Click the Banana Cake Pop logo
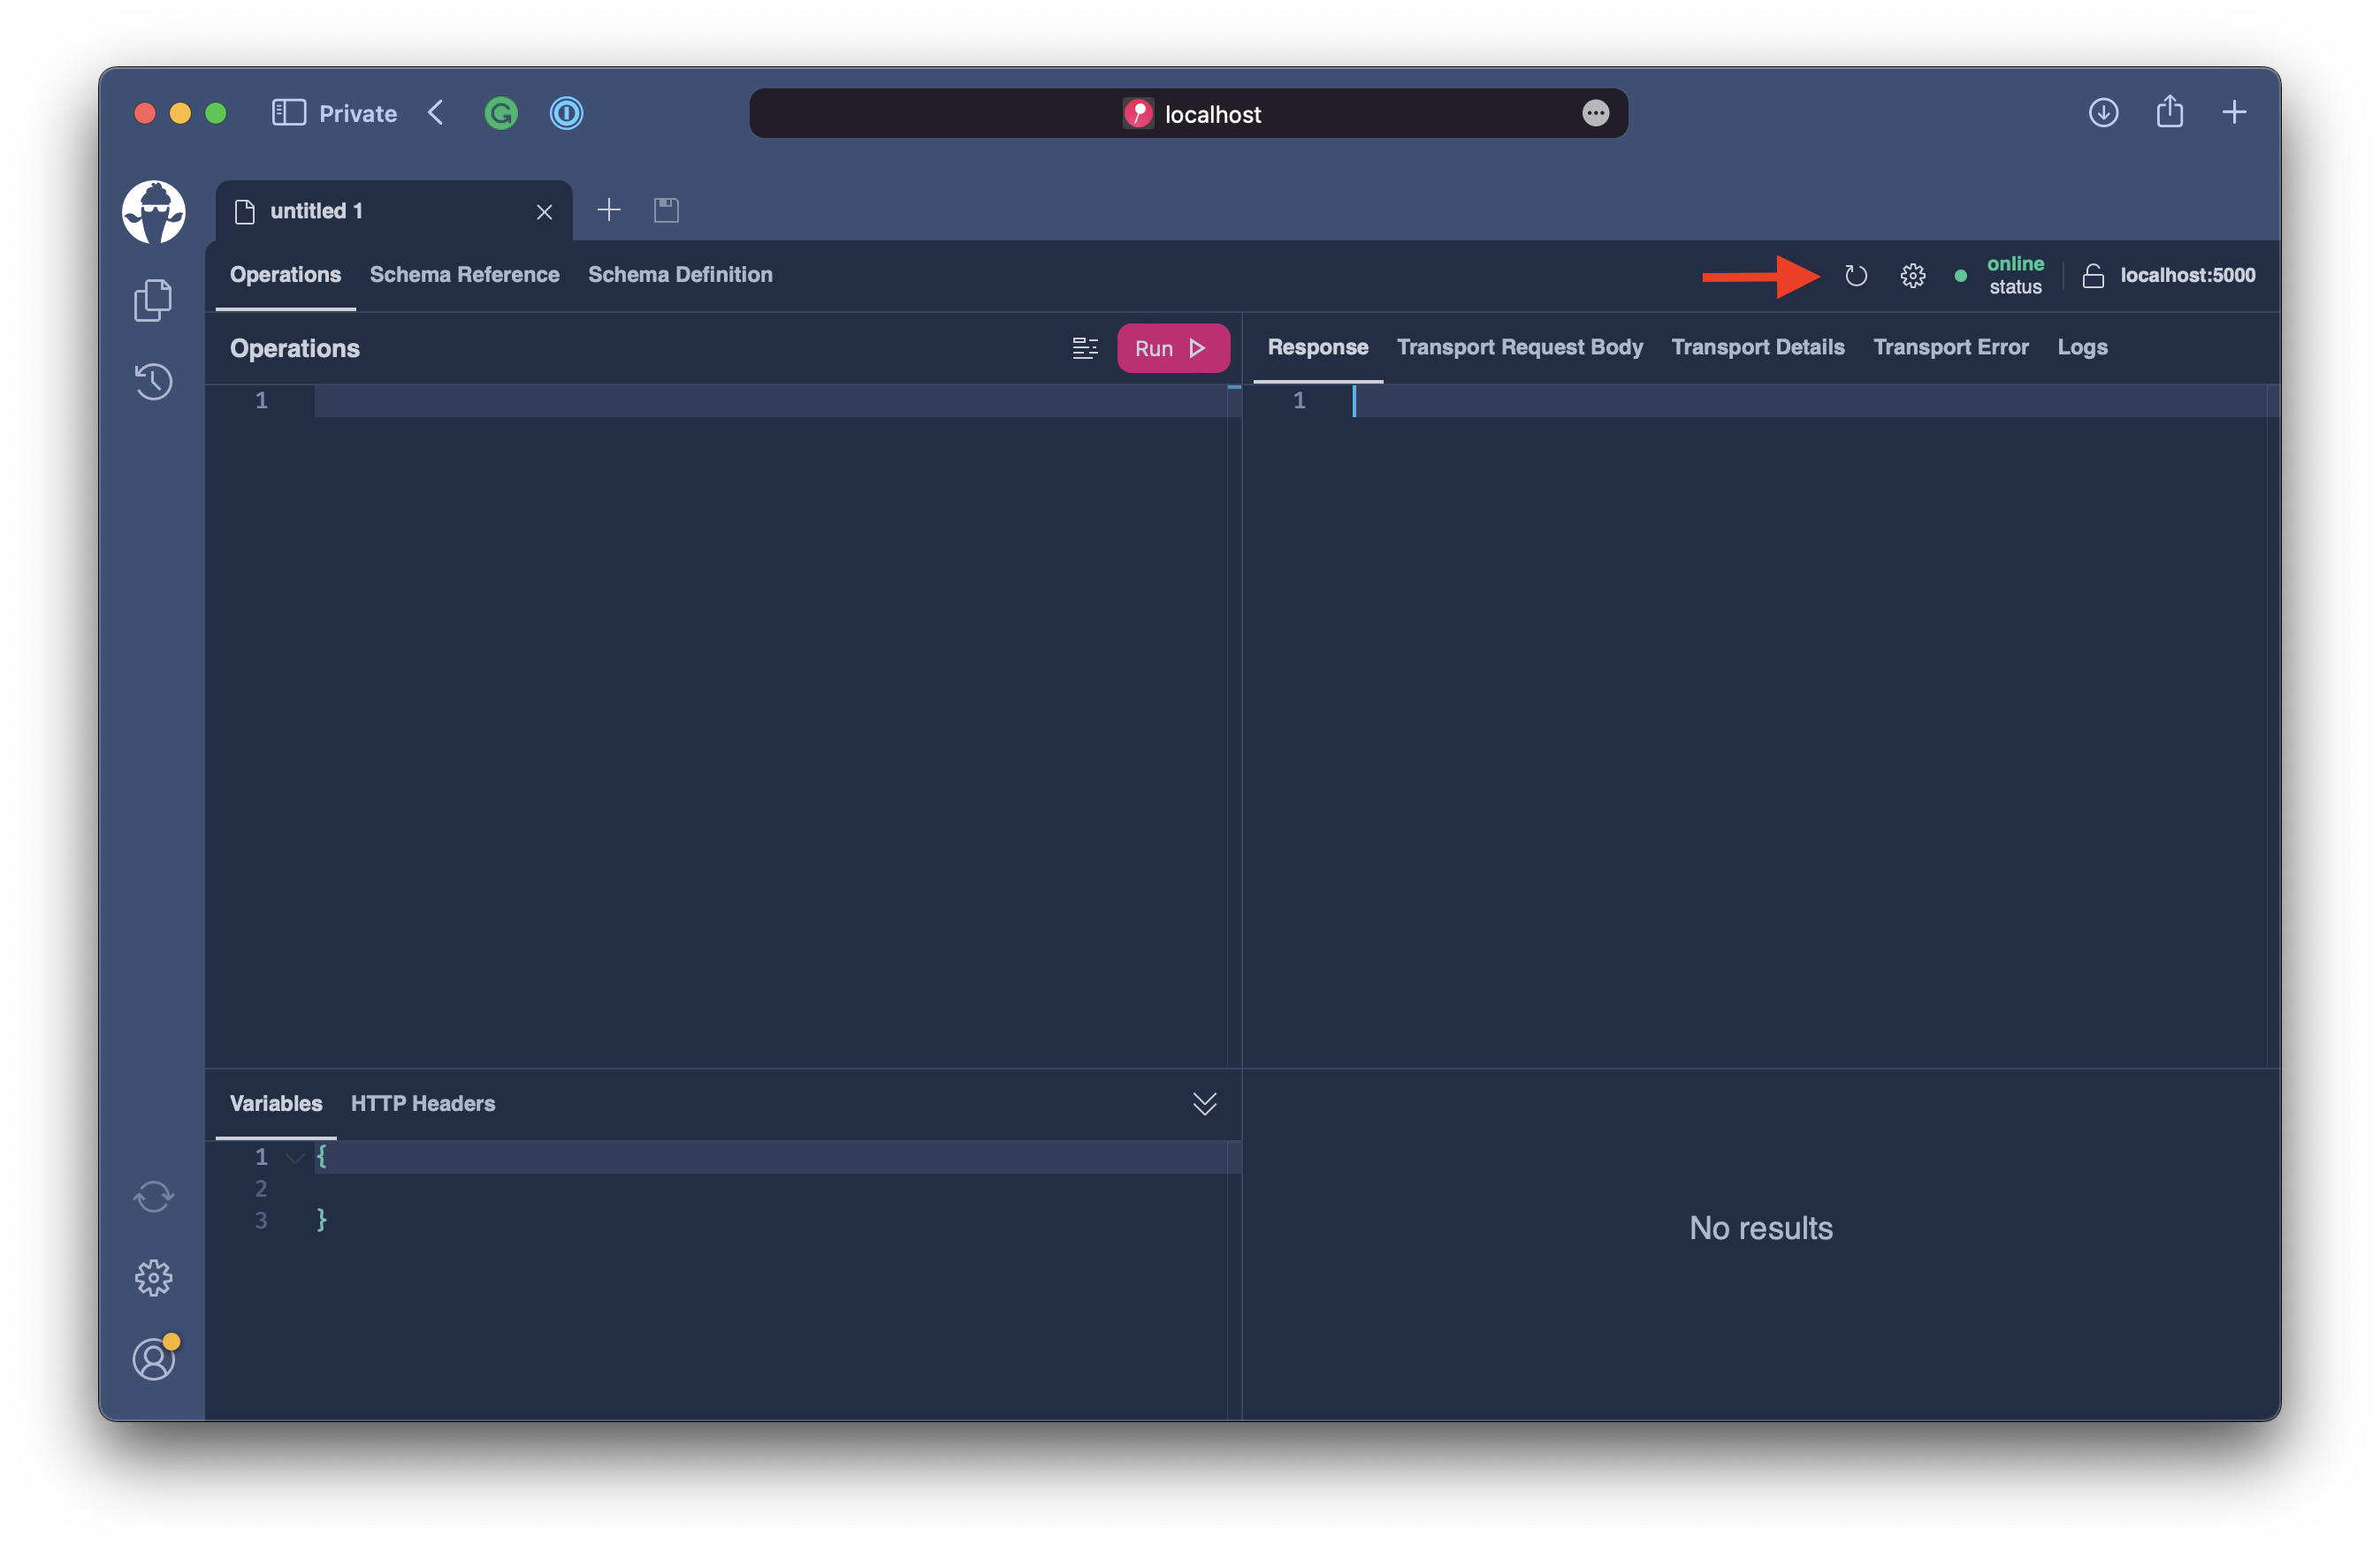The width and height of the screenshot is (2380, 1552). (x=153, y=211)
